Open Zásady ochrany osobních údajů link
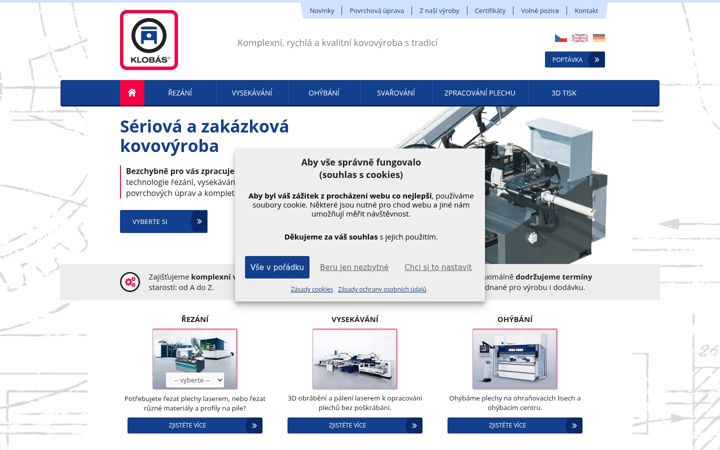Screen dimensions: 720x450 point(382,289)
